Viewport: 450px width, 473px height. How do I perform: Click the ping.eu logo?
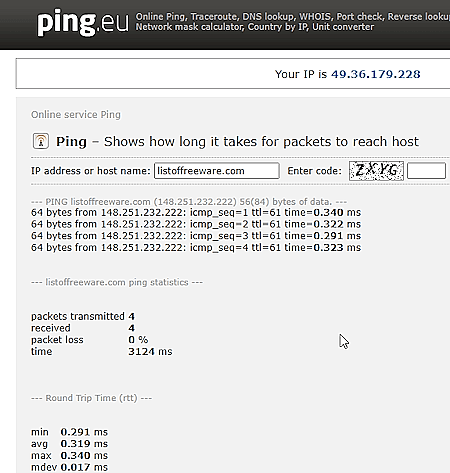click(x=83, y=23)
